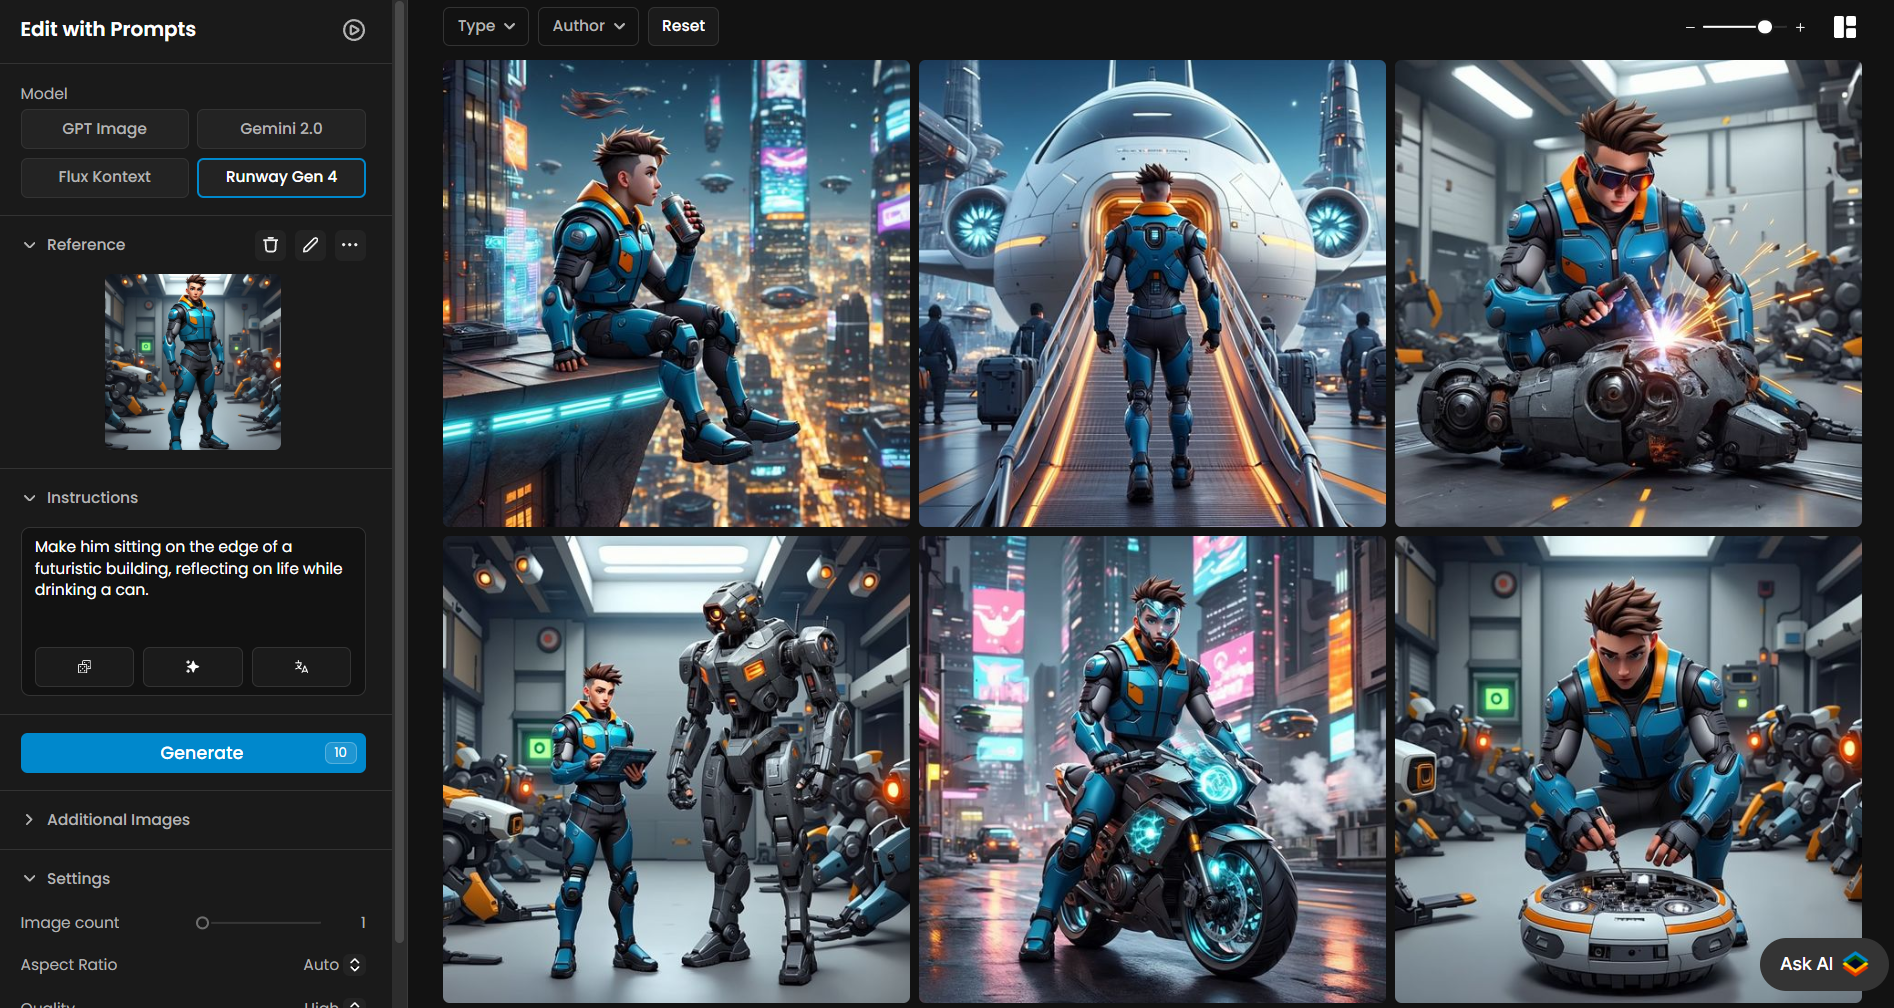Select the Gemini 2.0 model

(x=281, y=129)
